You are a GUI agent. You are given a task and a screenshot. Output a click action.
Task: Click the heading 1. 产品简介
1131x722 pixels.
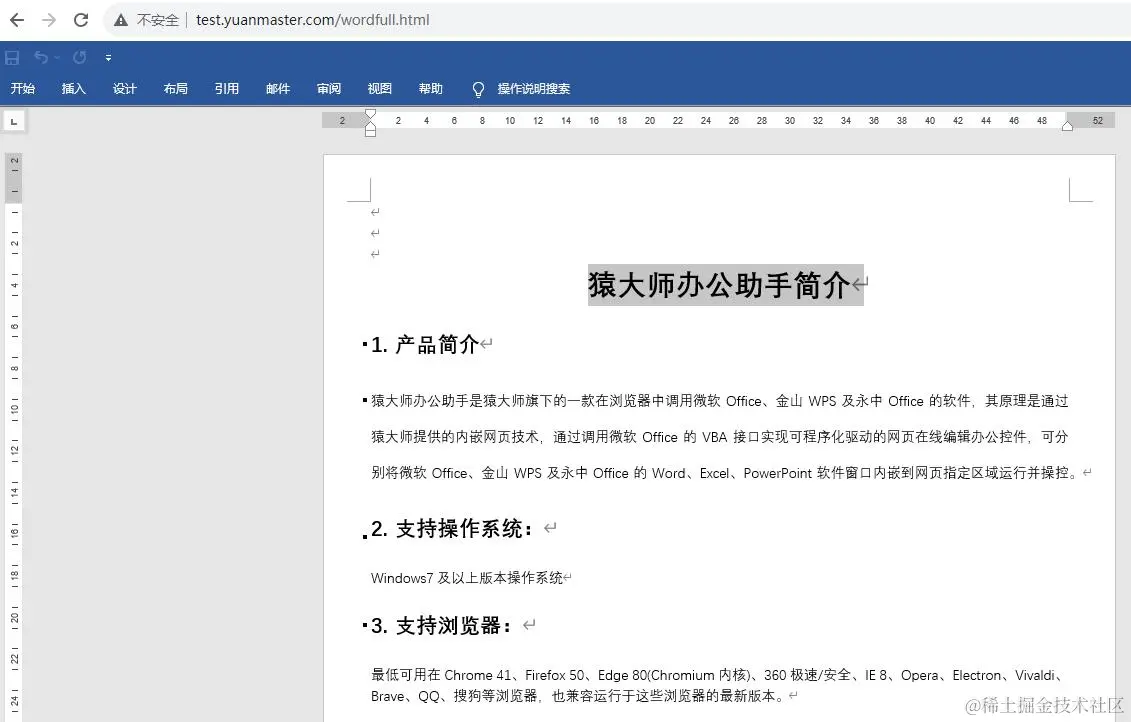425,345
